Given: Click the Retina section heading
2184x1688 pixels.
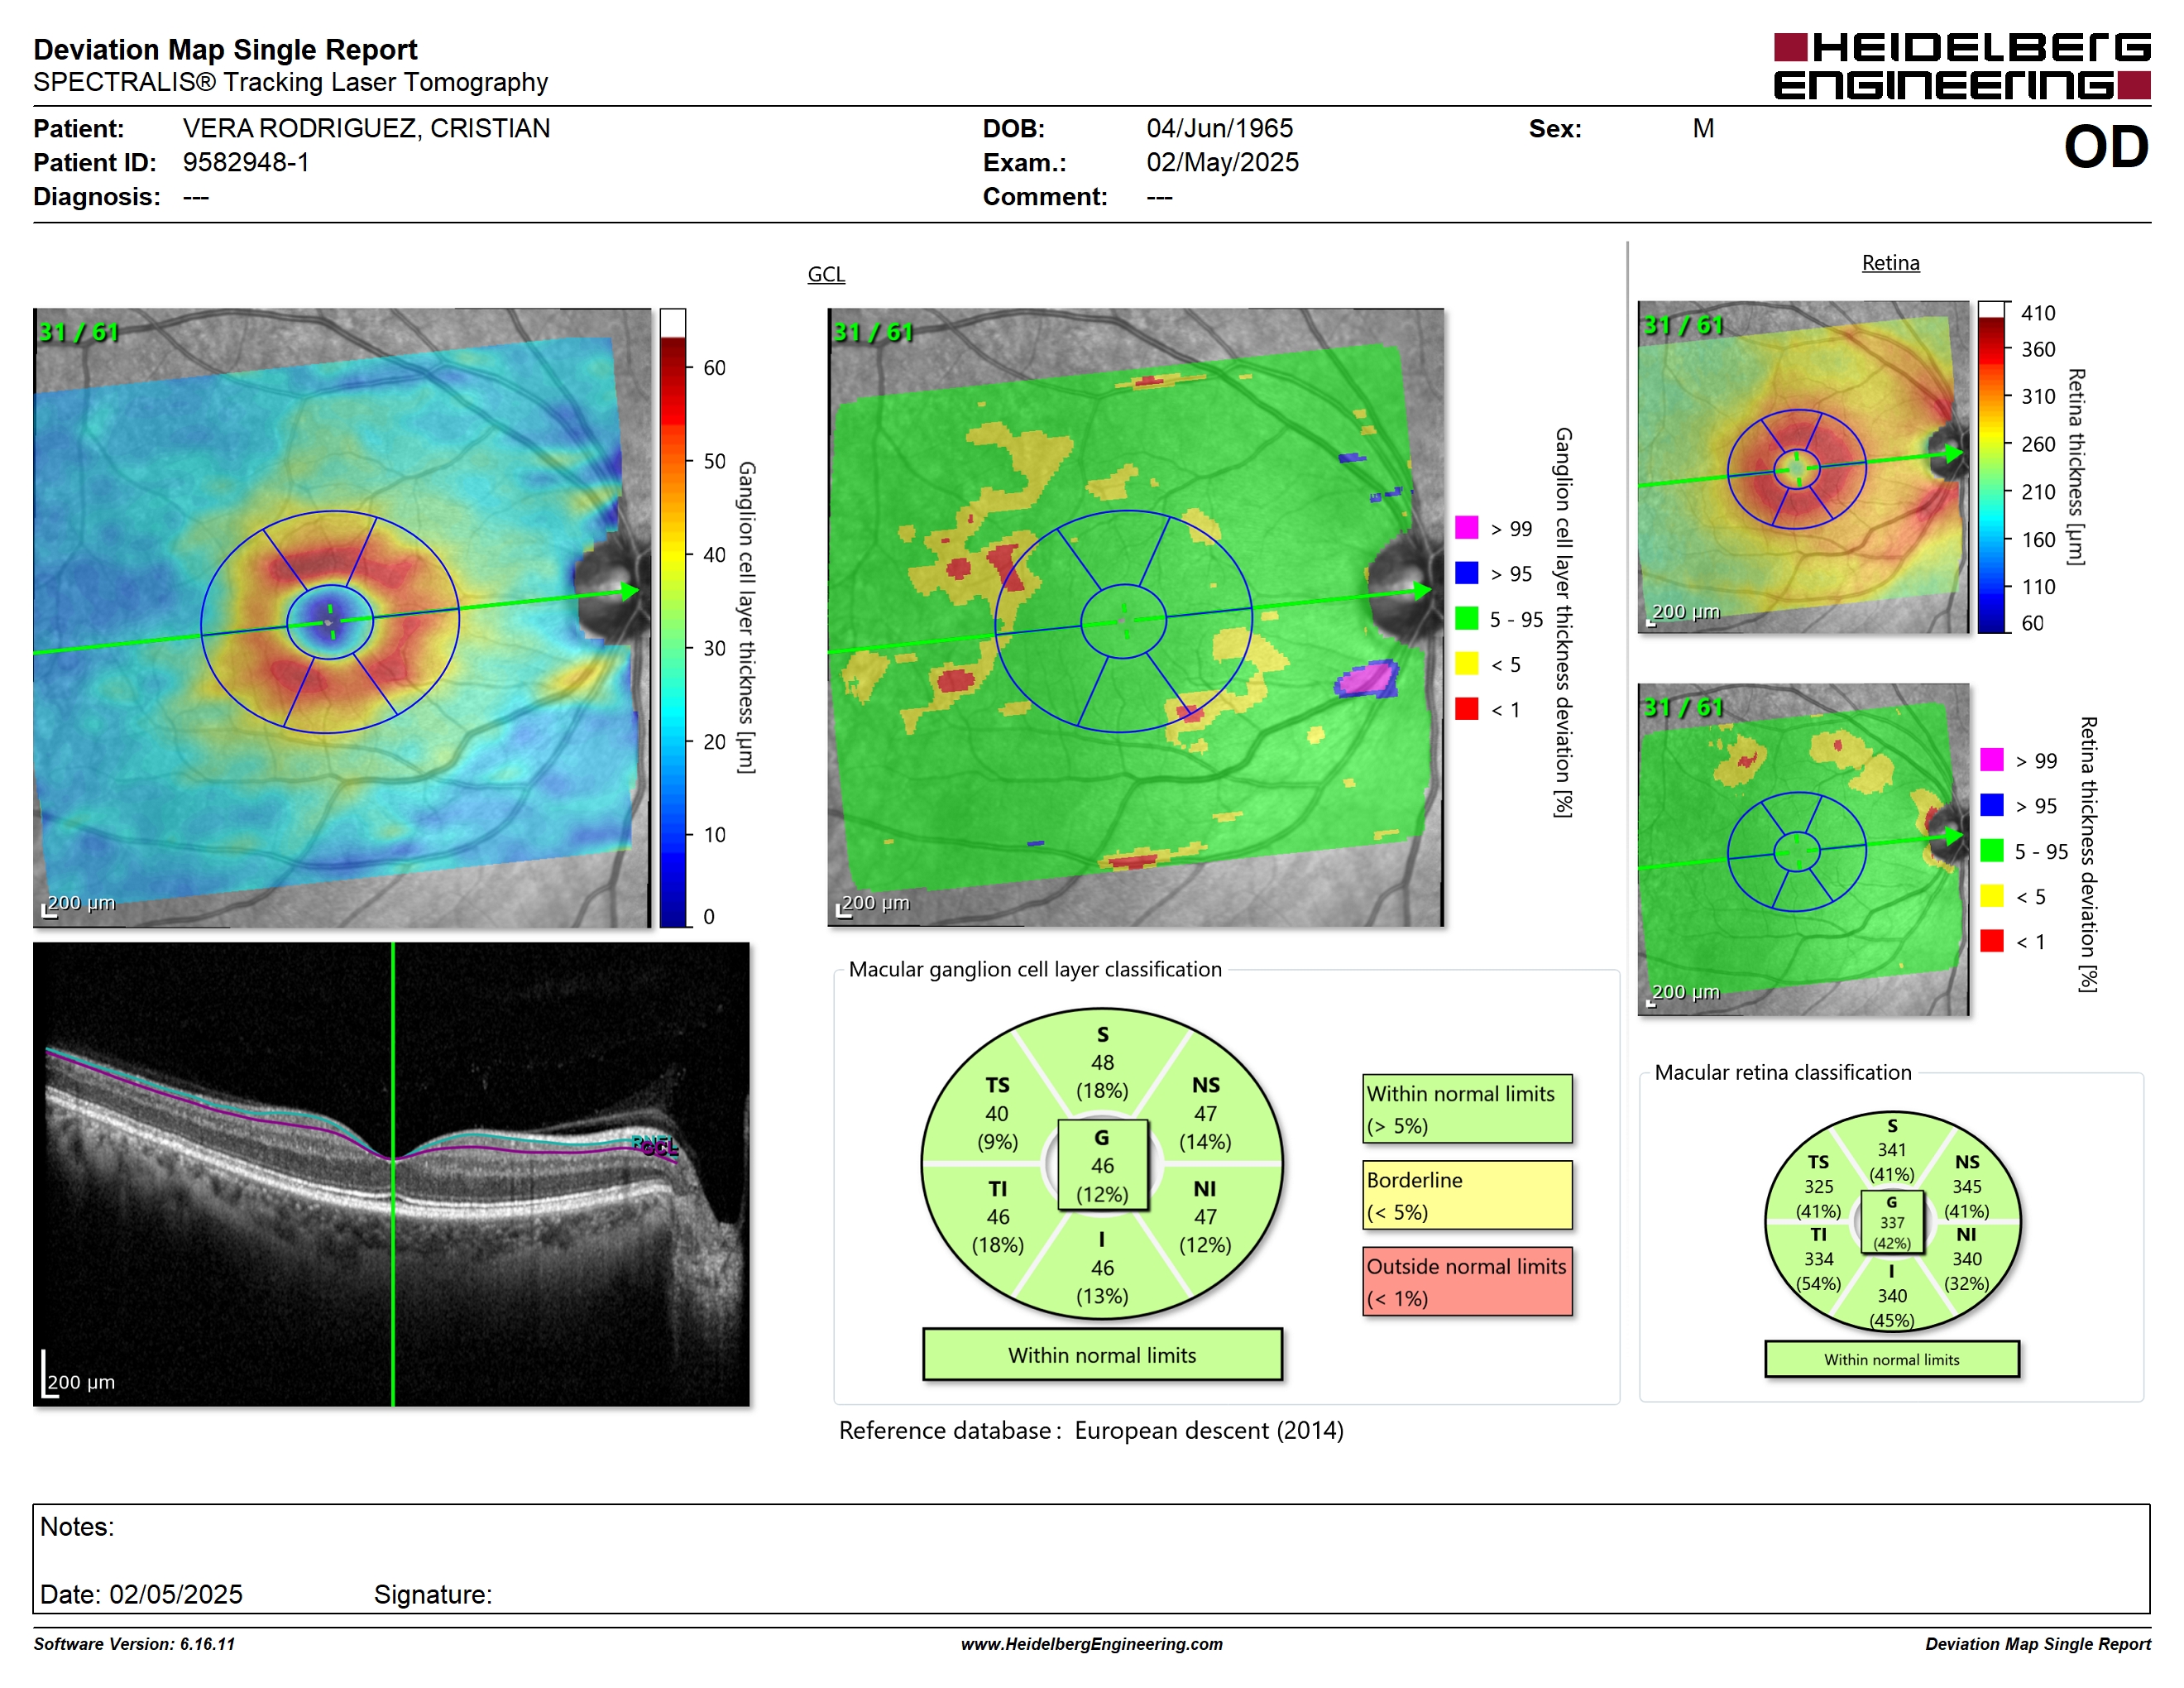Looking at the screenshot, I should pyautogui.click(x=1890, y=263).
